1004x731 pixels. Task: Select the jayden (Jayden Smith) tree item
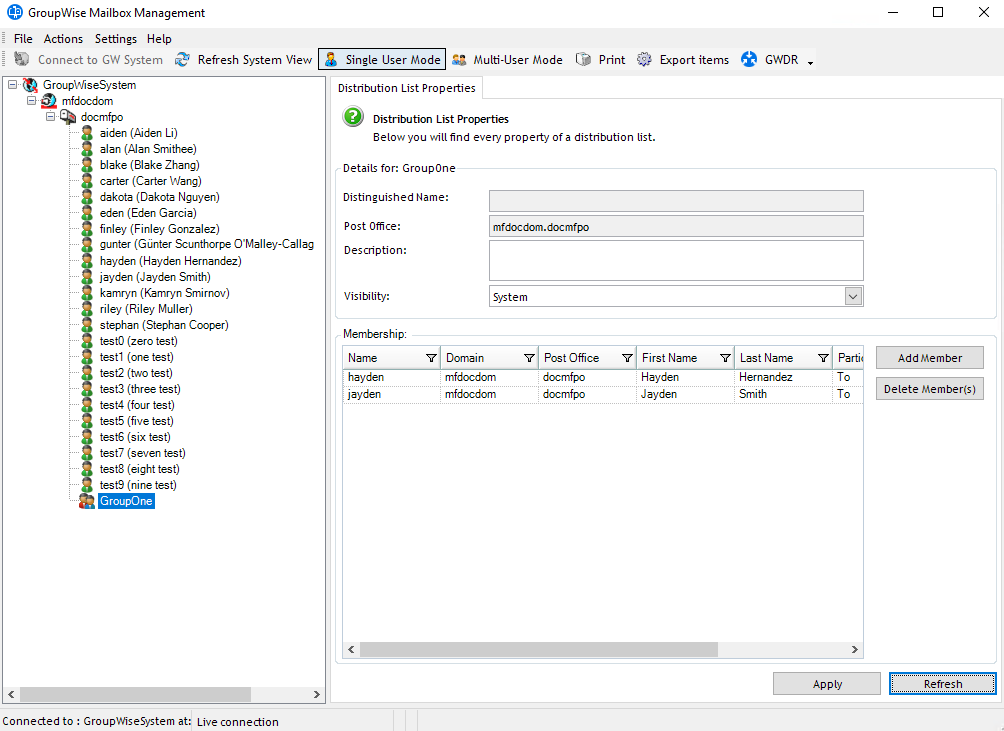click(x=155, y=277)
